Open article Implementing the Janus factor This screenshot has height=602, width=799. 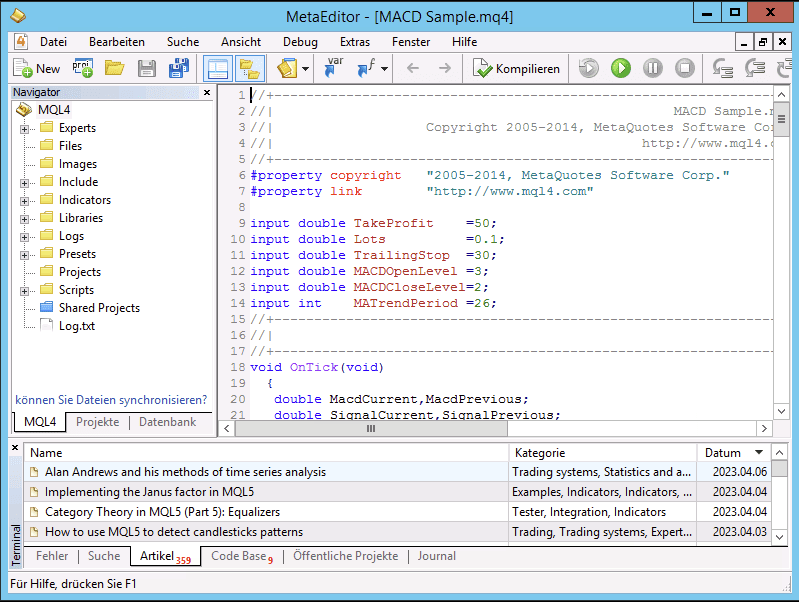coord(149,492)
